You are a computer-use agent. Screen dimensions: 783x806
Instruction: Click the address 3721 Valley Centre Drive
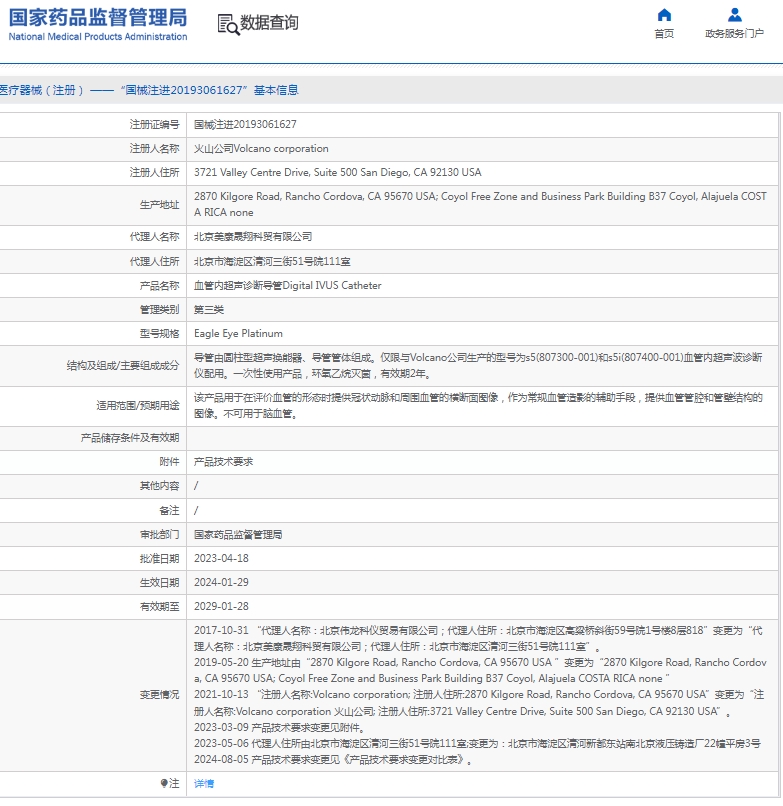[x=337, y=173]
